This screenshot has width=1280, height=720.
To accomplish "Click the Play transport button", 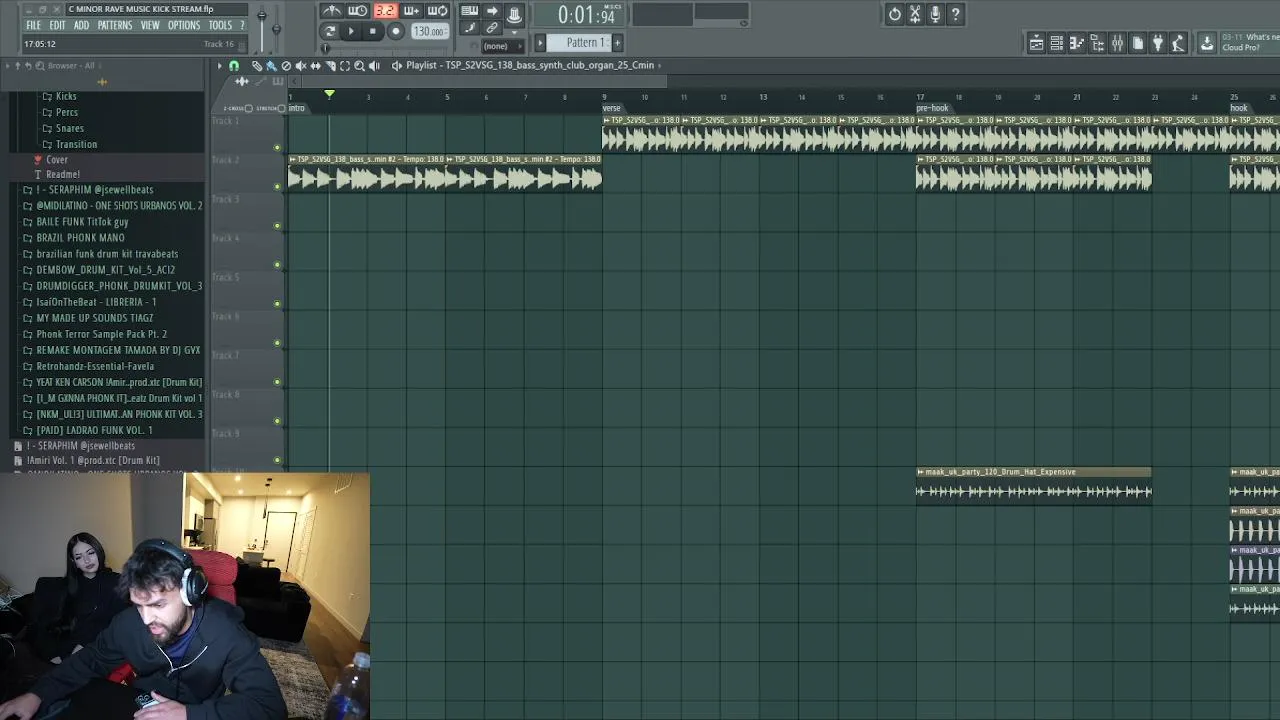I will [351, 31].
